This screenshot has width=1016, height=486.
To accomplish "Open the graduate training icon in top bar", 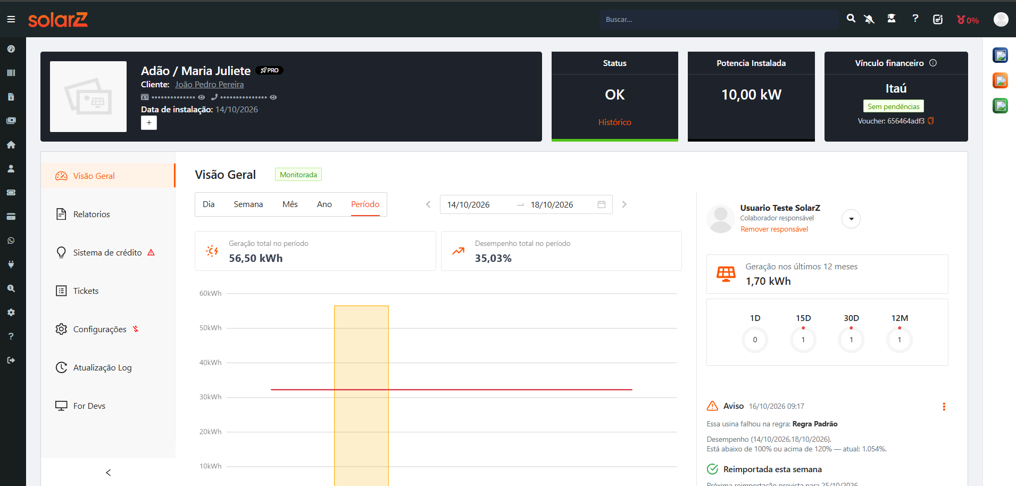I will point(892,19).
